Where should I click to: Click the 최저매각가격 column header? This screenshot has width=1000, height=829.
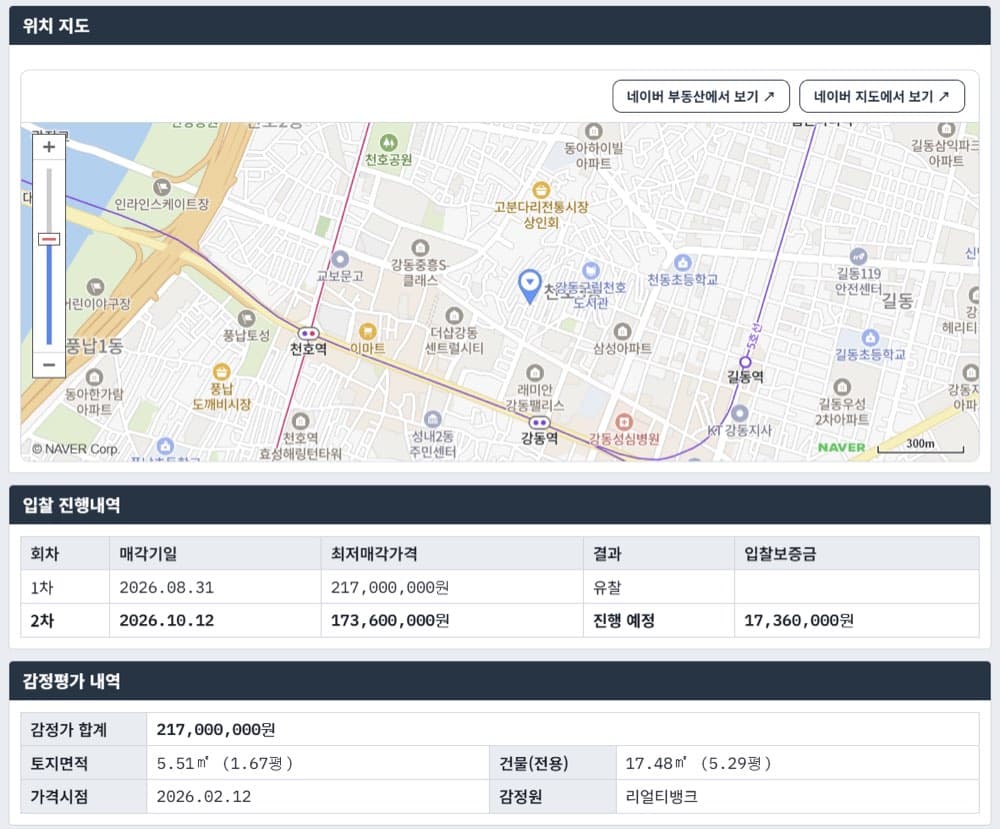[452, 554]
